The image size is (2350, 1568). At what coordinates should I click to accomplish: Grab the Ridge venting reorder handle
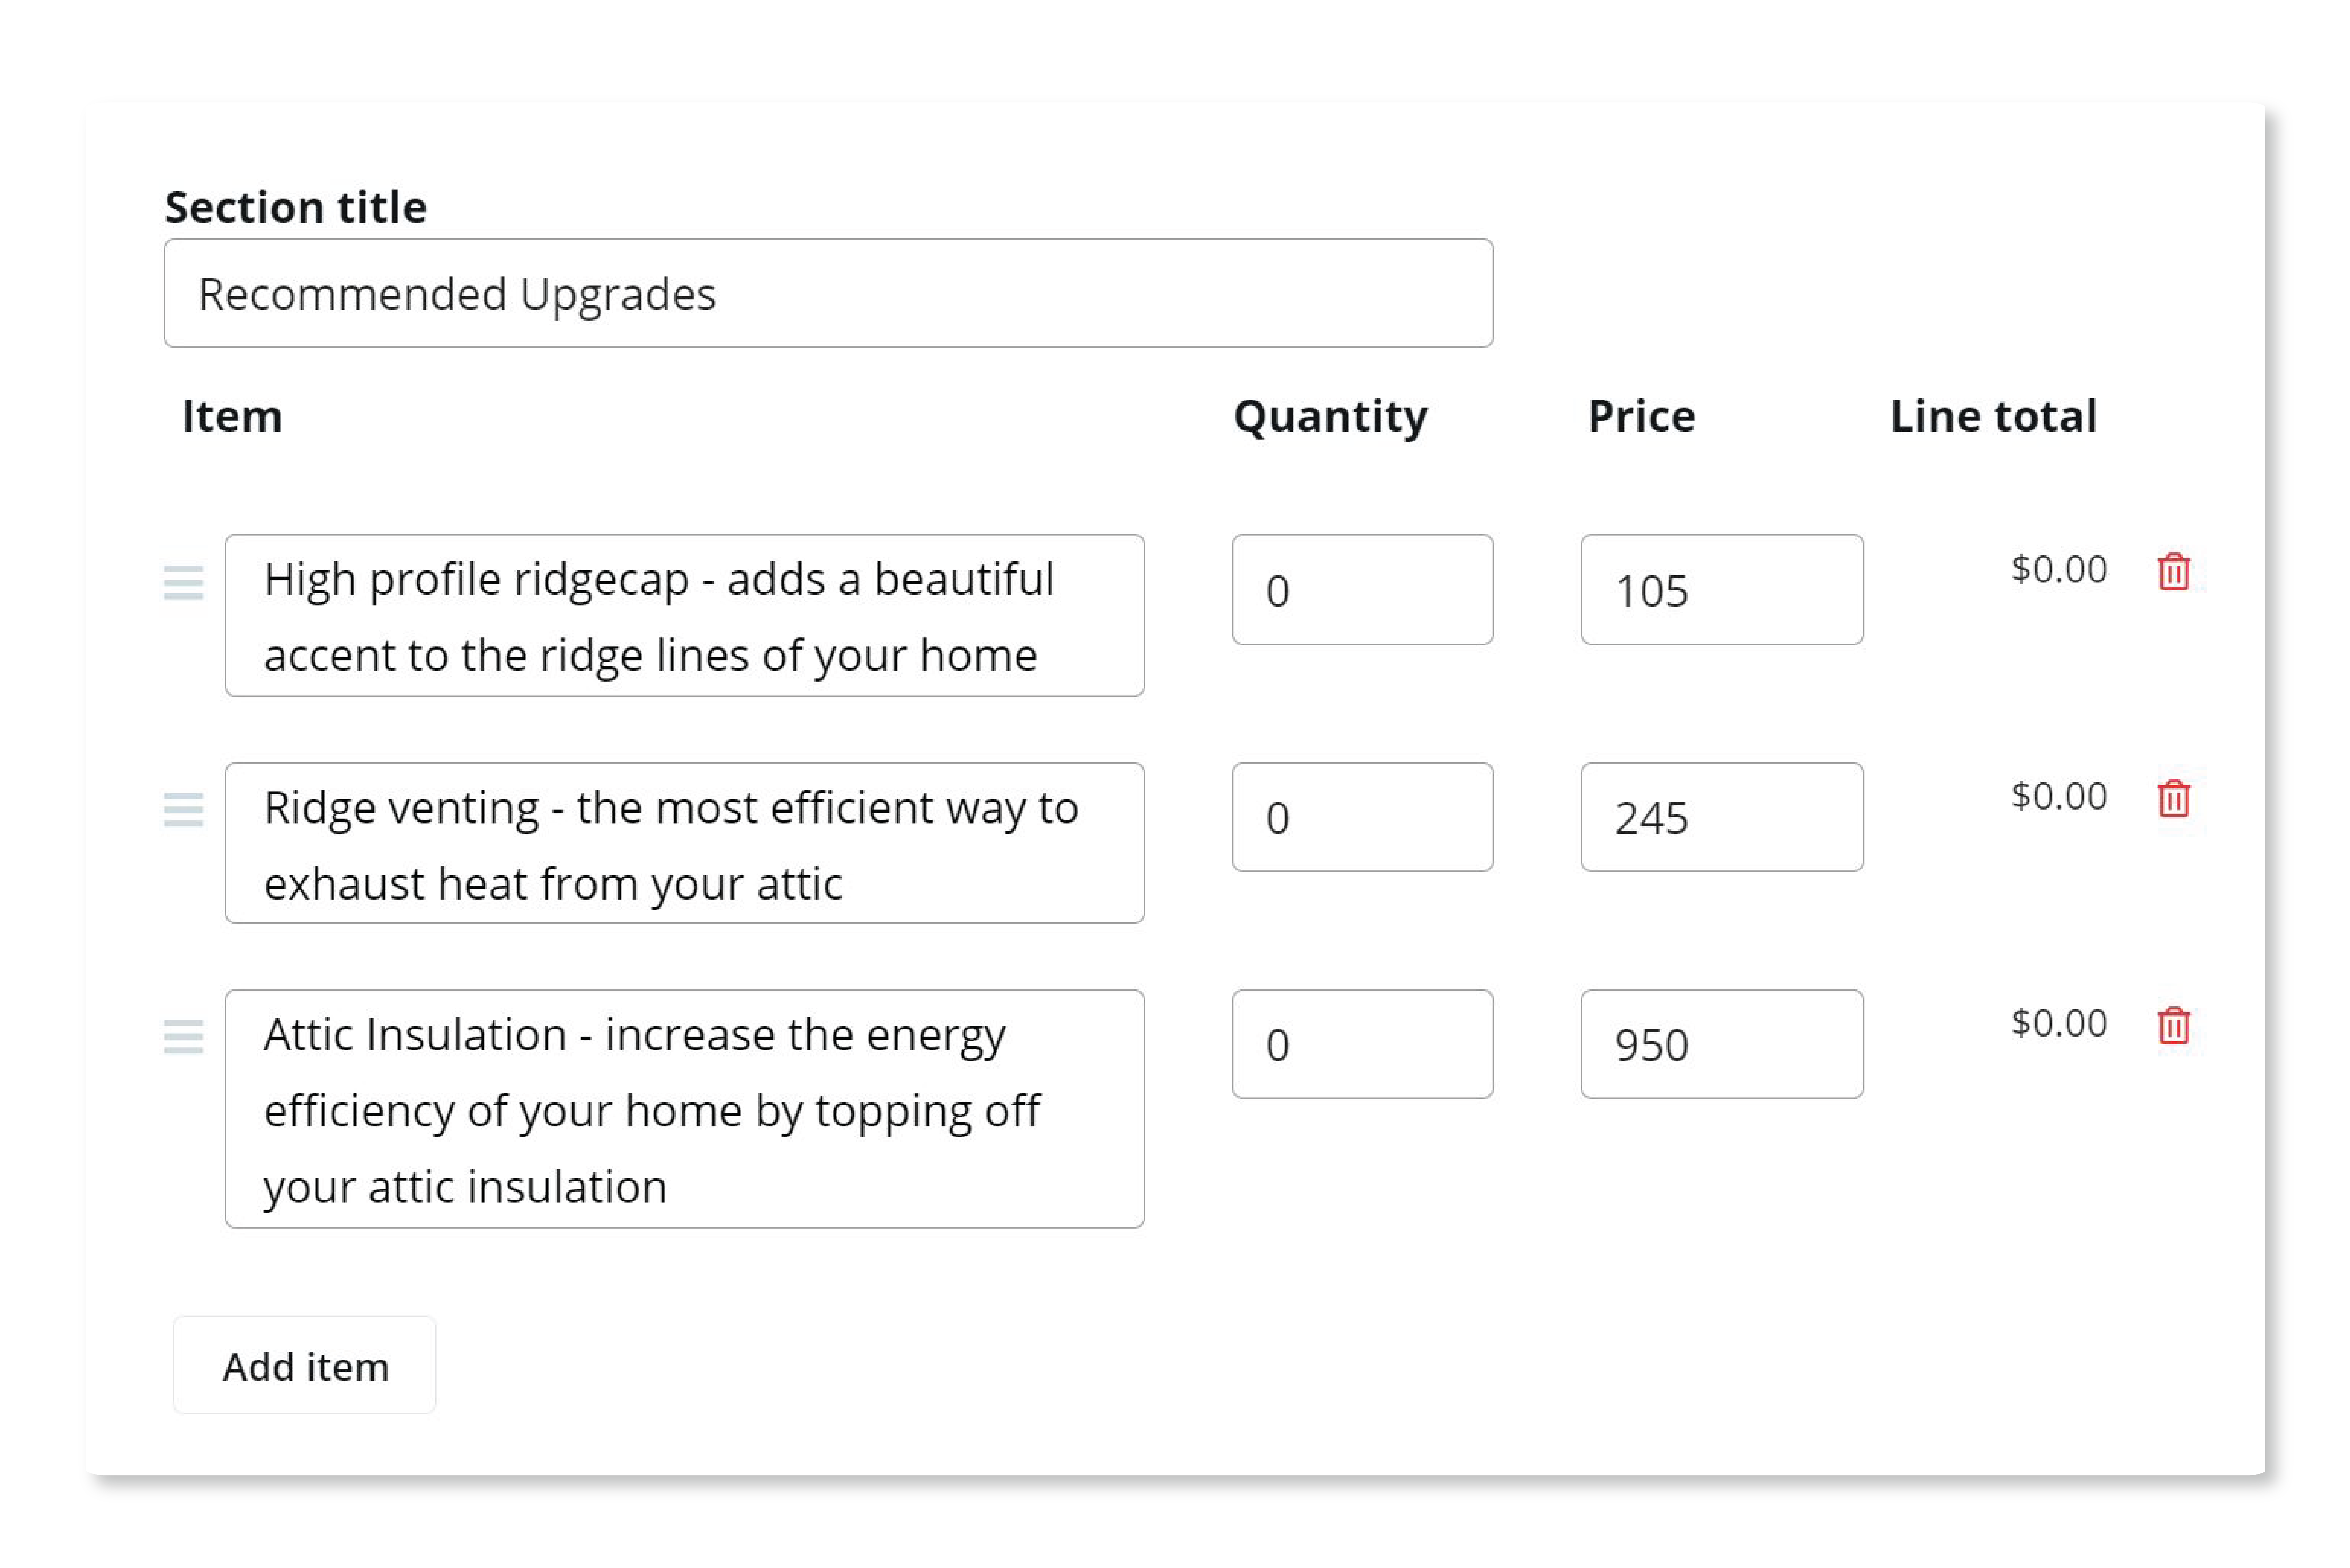click(183, 809)
